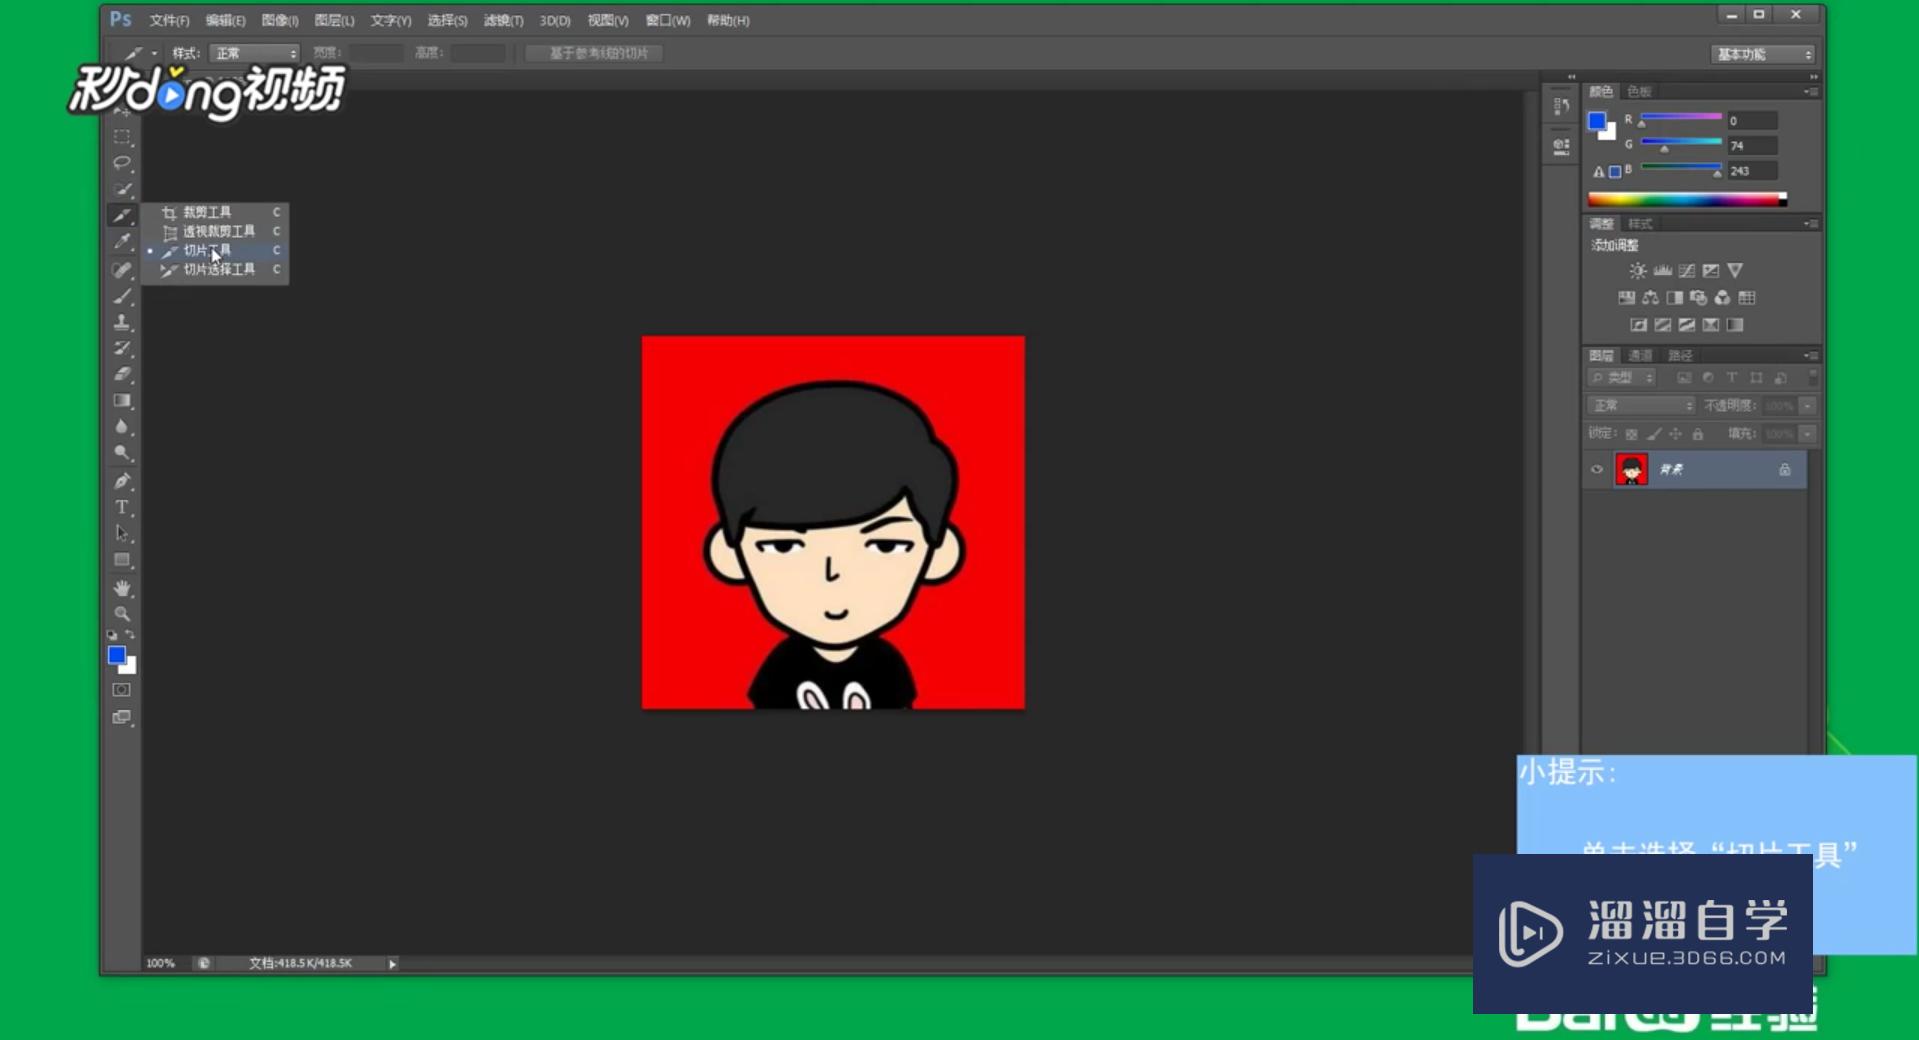Screen dimensions: 1919x1040
Task: Select the Hand tool
Action: coord(122,588)
